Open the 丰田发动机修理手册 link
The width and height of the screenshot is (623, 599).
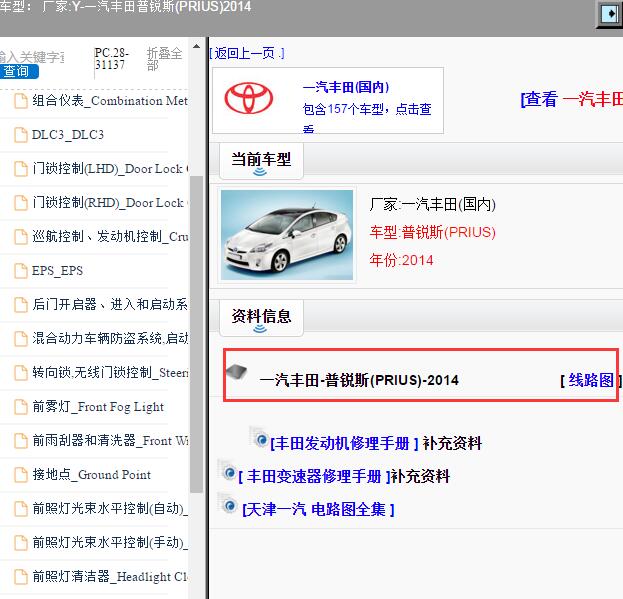(344, 444)
